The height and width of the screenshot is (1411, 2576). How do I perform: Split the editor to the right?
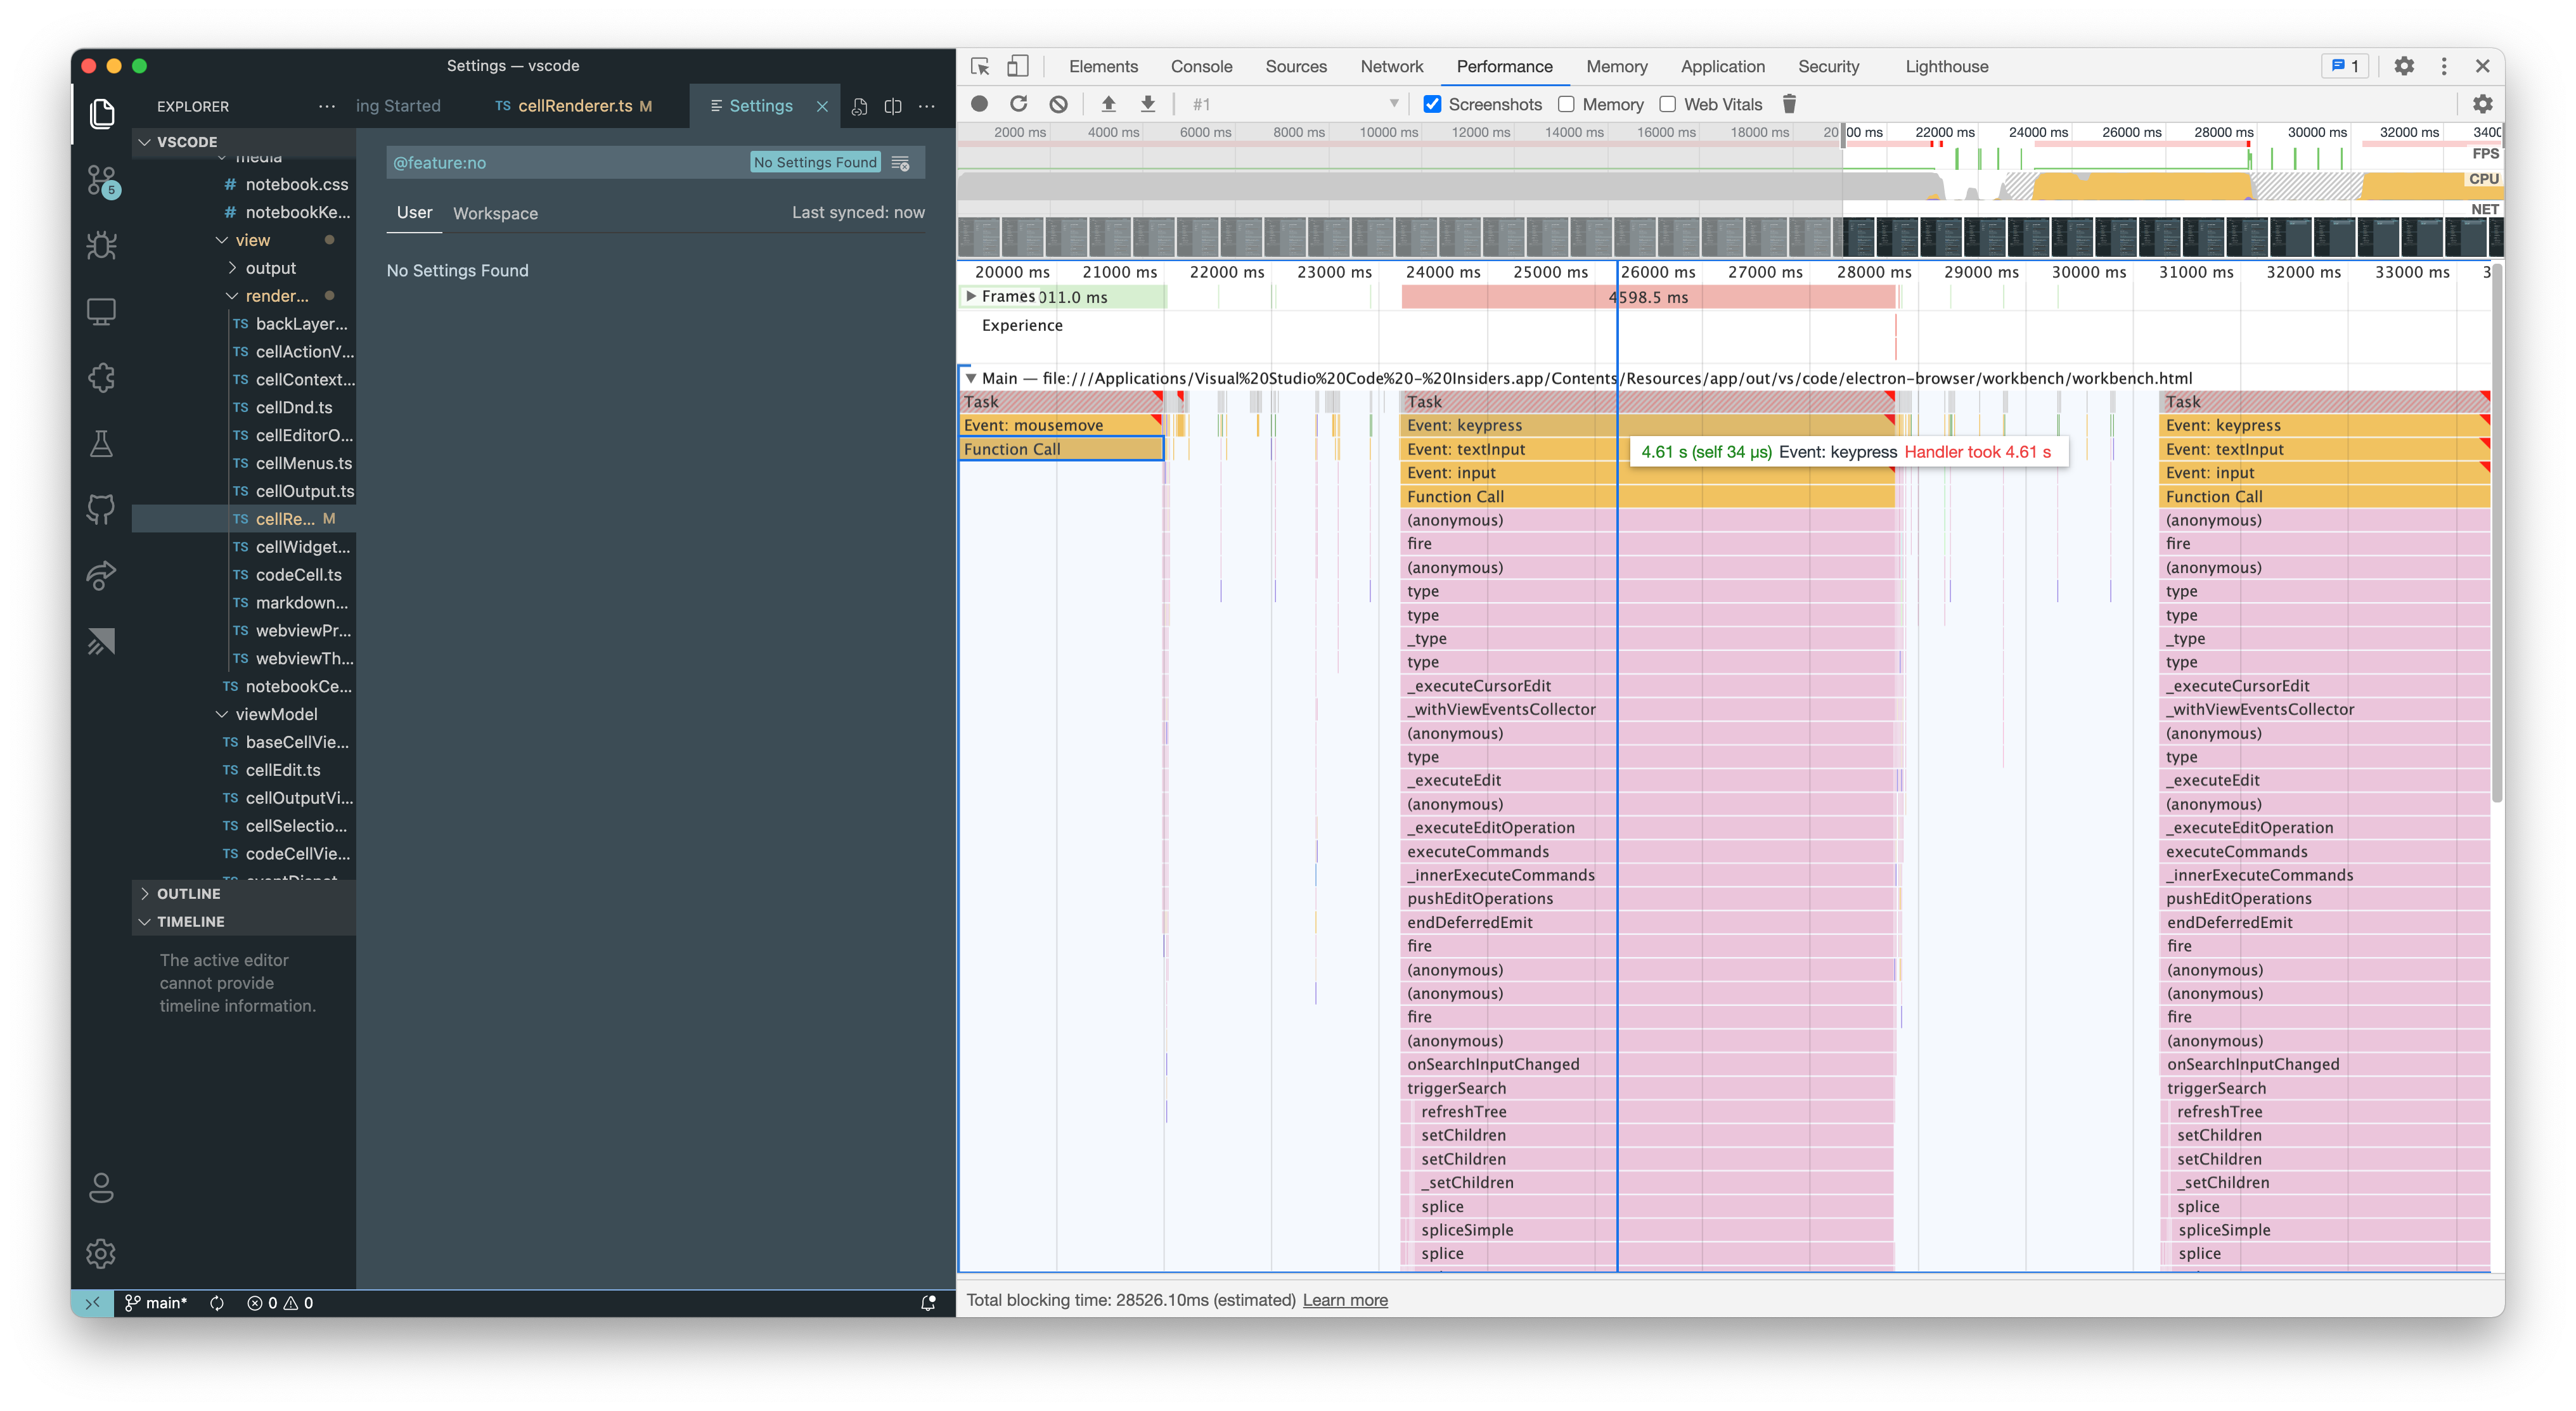[x=893, y=106]
